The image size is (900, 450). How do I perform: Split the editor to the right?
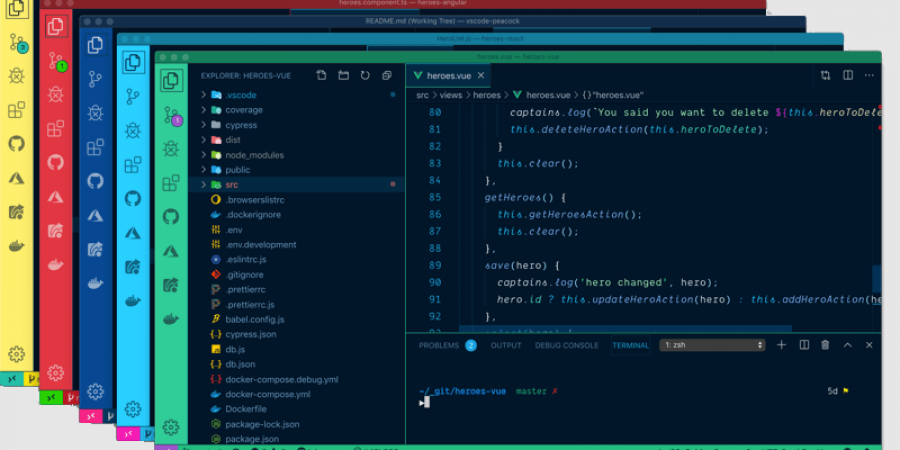pyautogui.click(x=848, y=75)
